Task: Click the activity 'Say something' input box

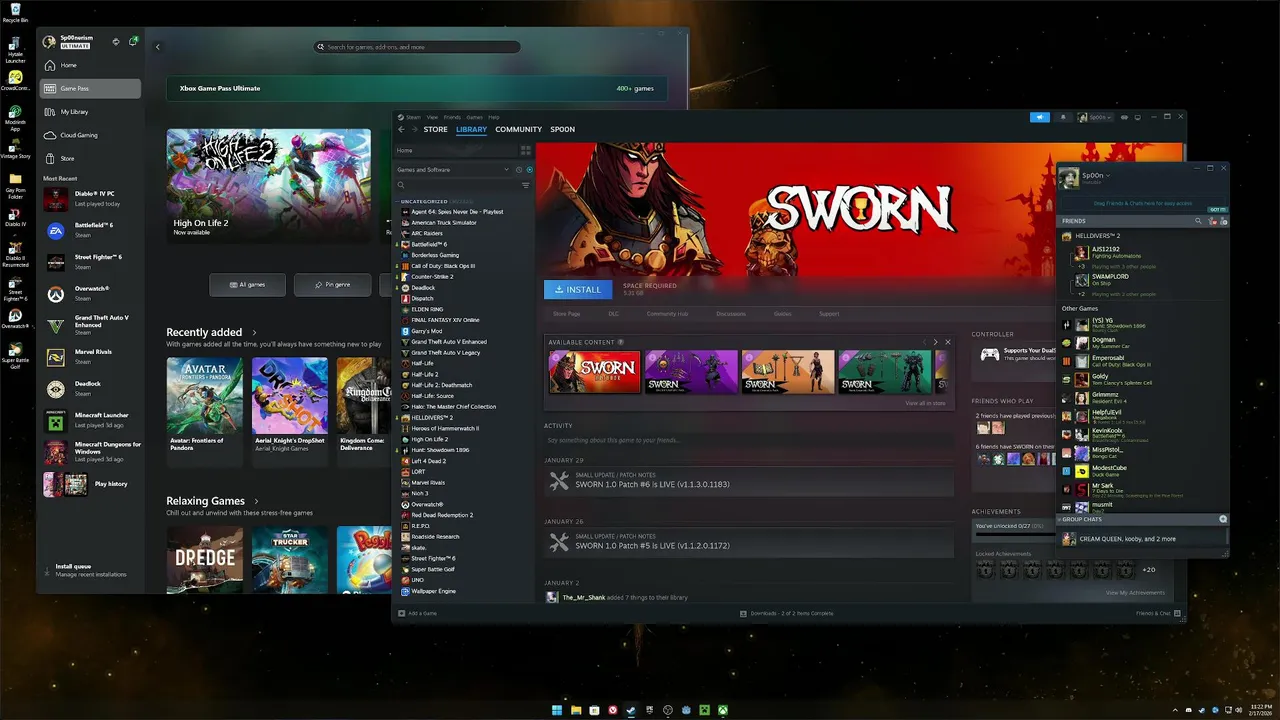Action: pos(748,440)
